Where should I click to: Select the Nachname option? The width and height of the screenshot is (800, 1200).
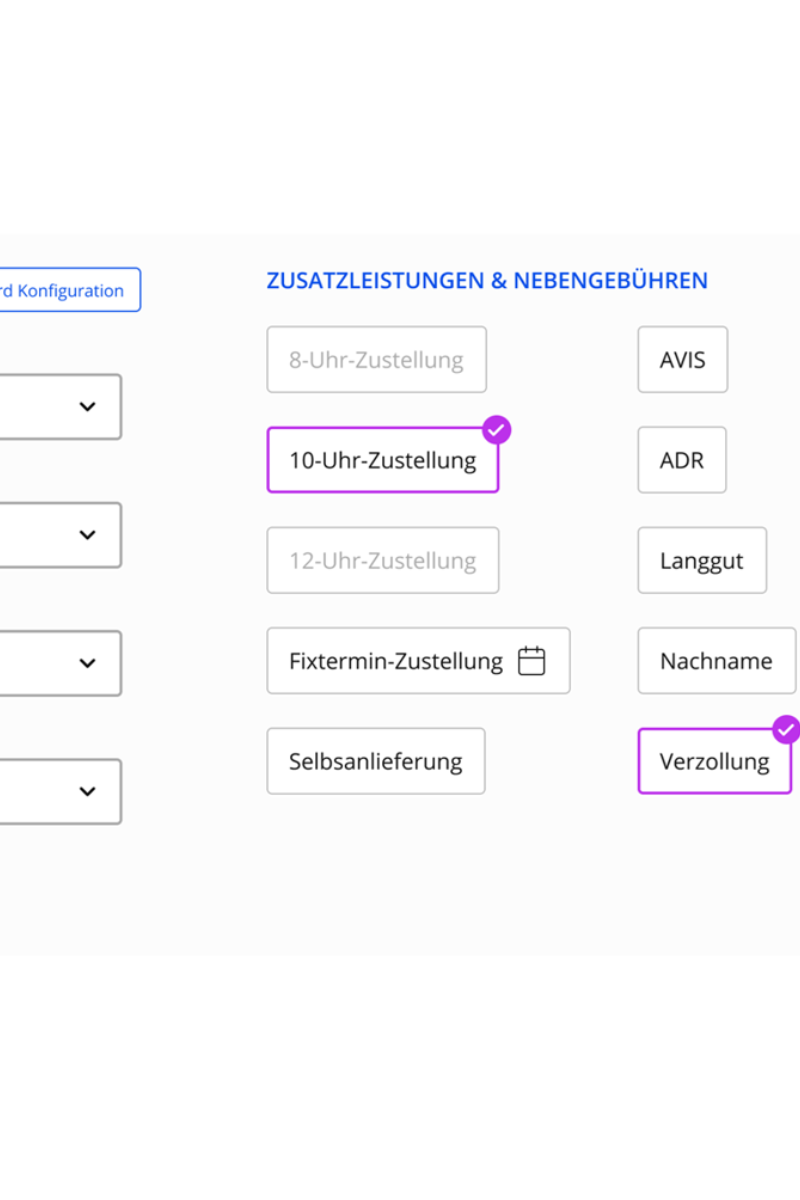[x=716, y=661]
